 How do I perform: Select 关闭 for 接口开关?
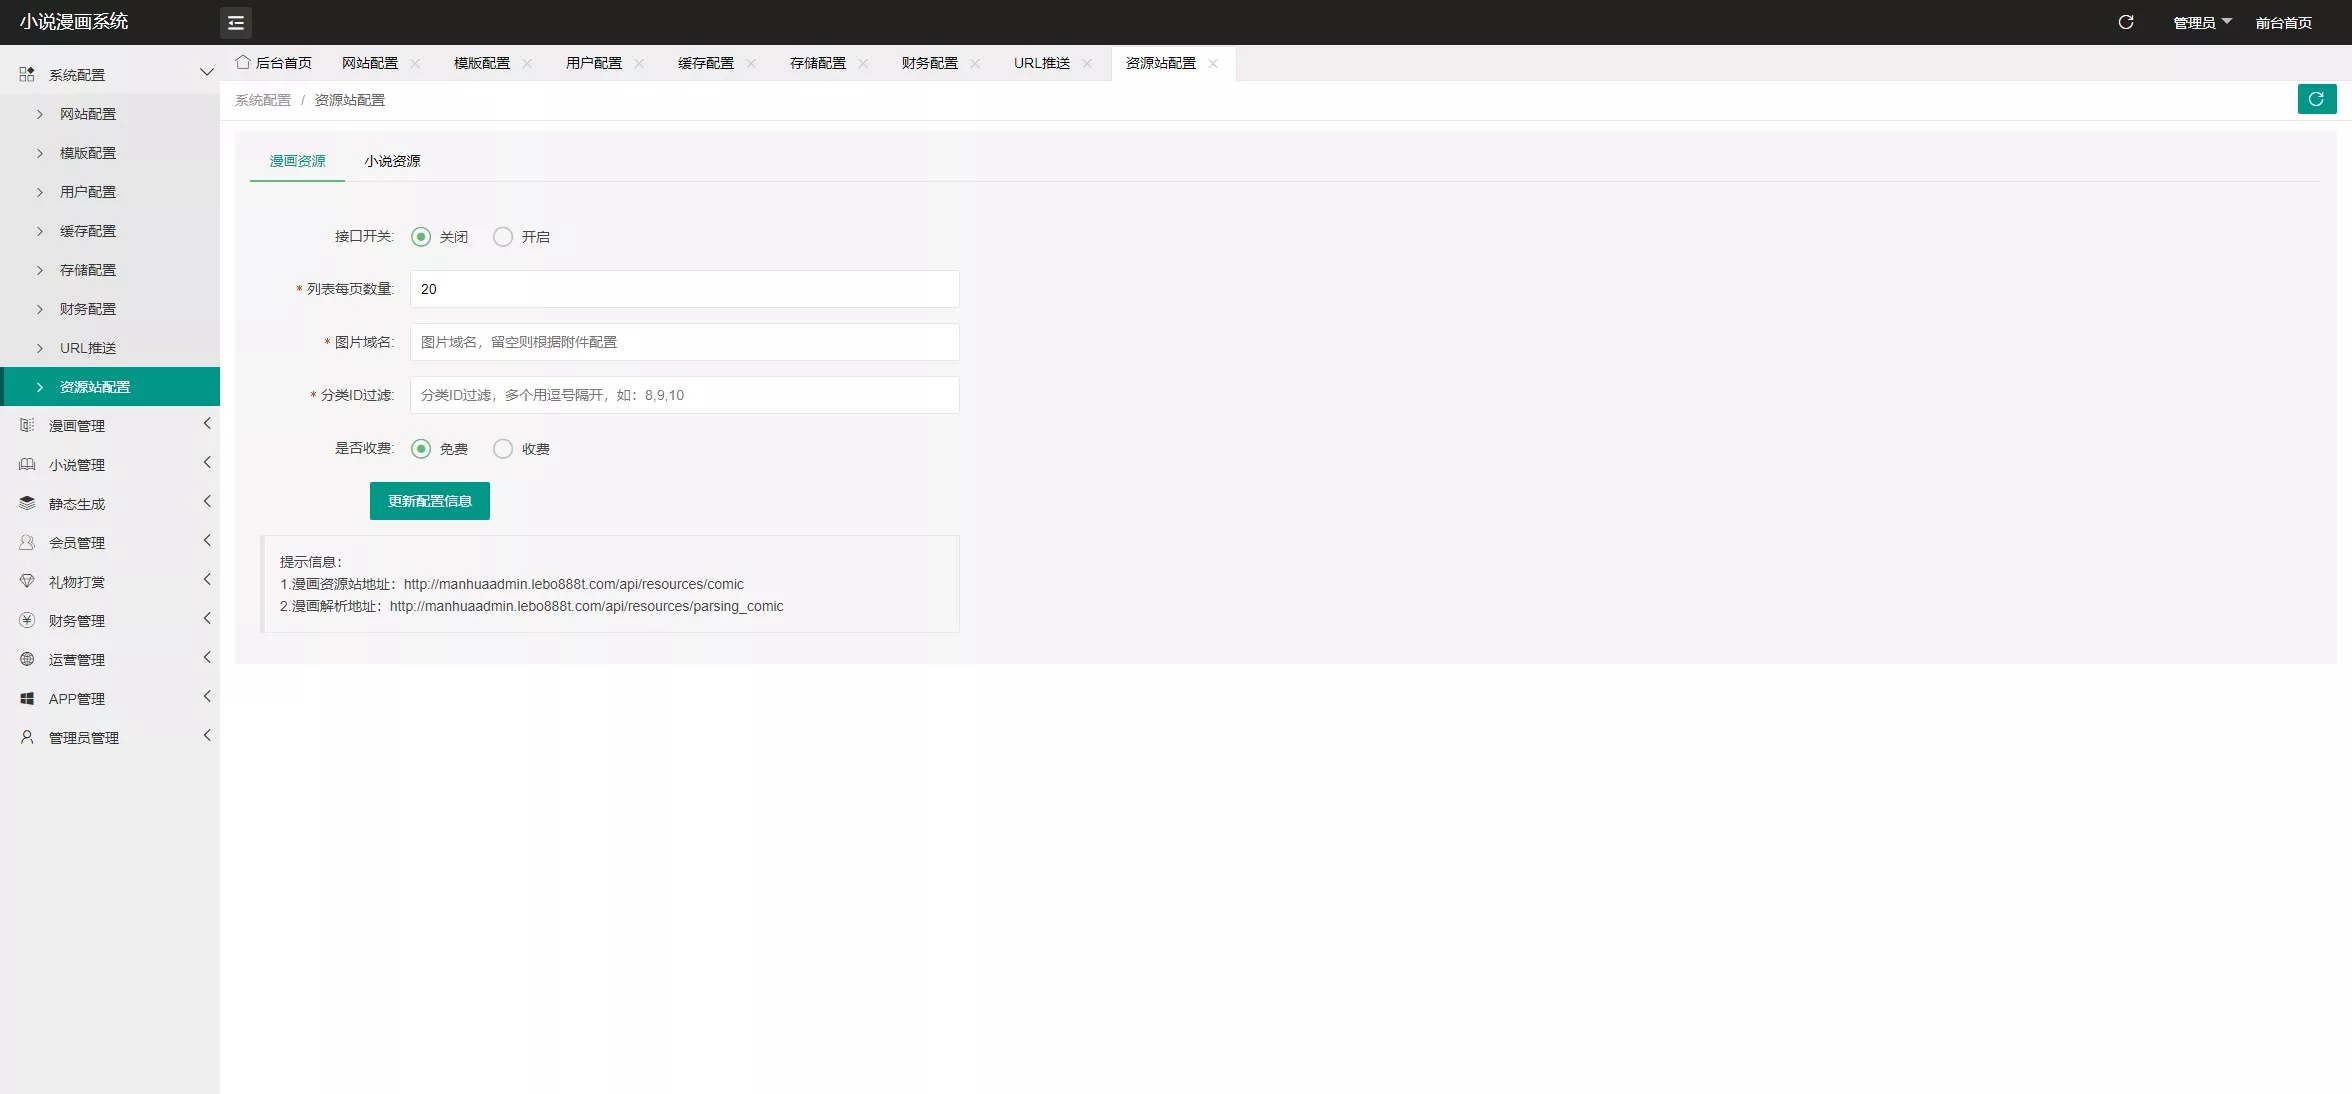click(x=421, y=237)
